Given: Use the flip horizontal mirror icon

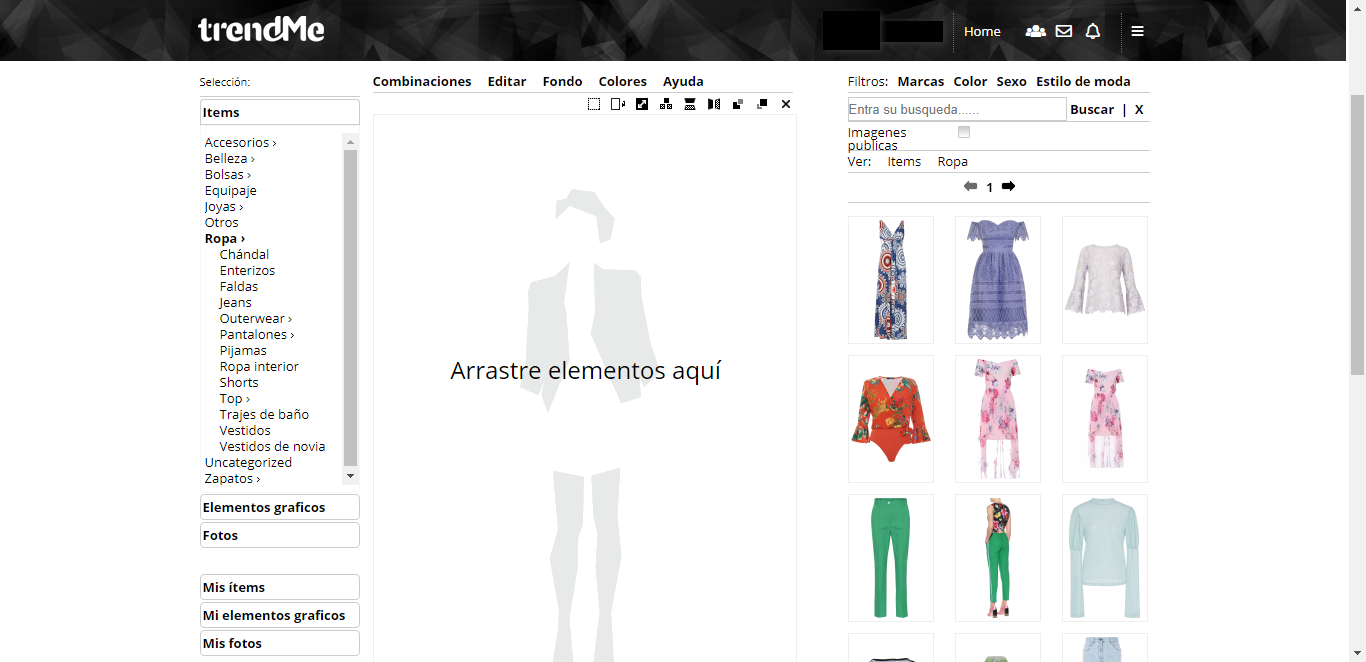Looking at the screenshot, I should pos(713,104).
